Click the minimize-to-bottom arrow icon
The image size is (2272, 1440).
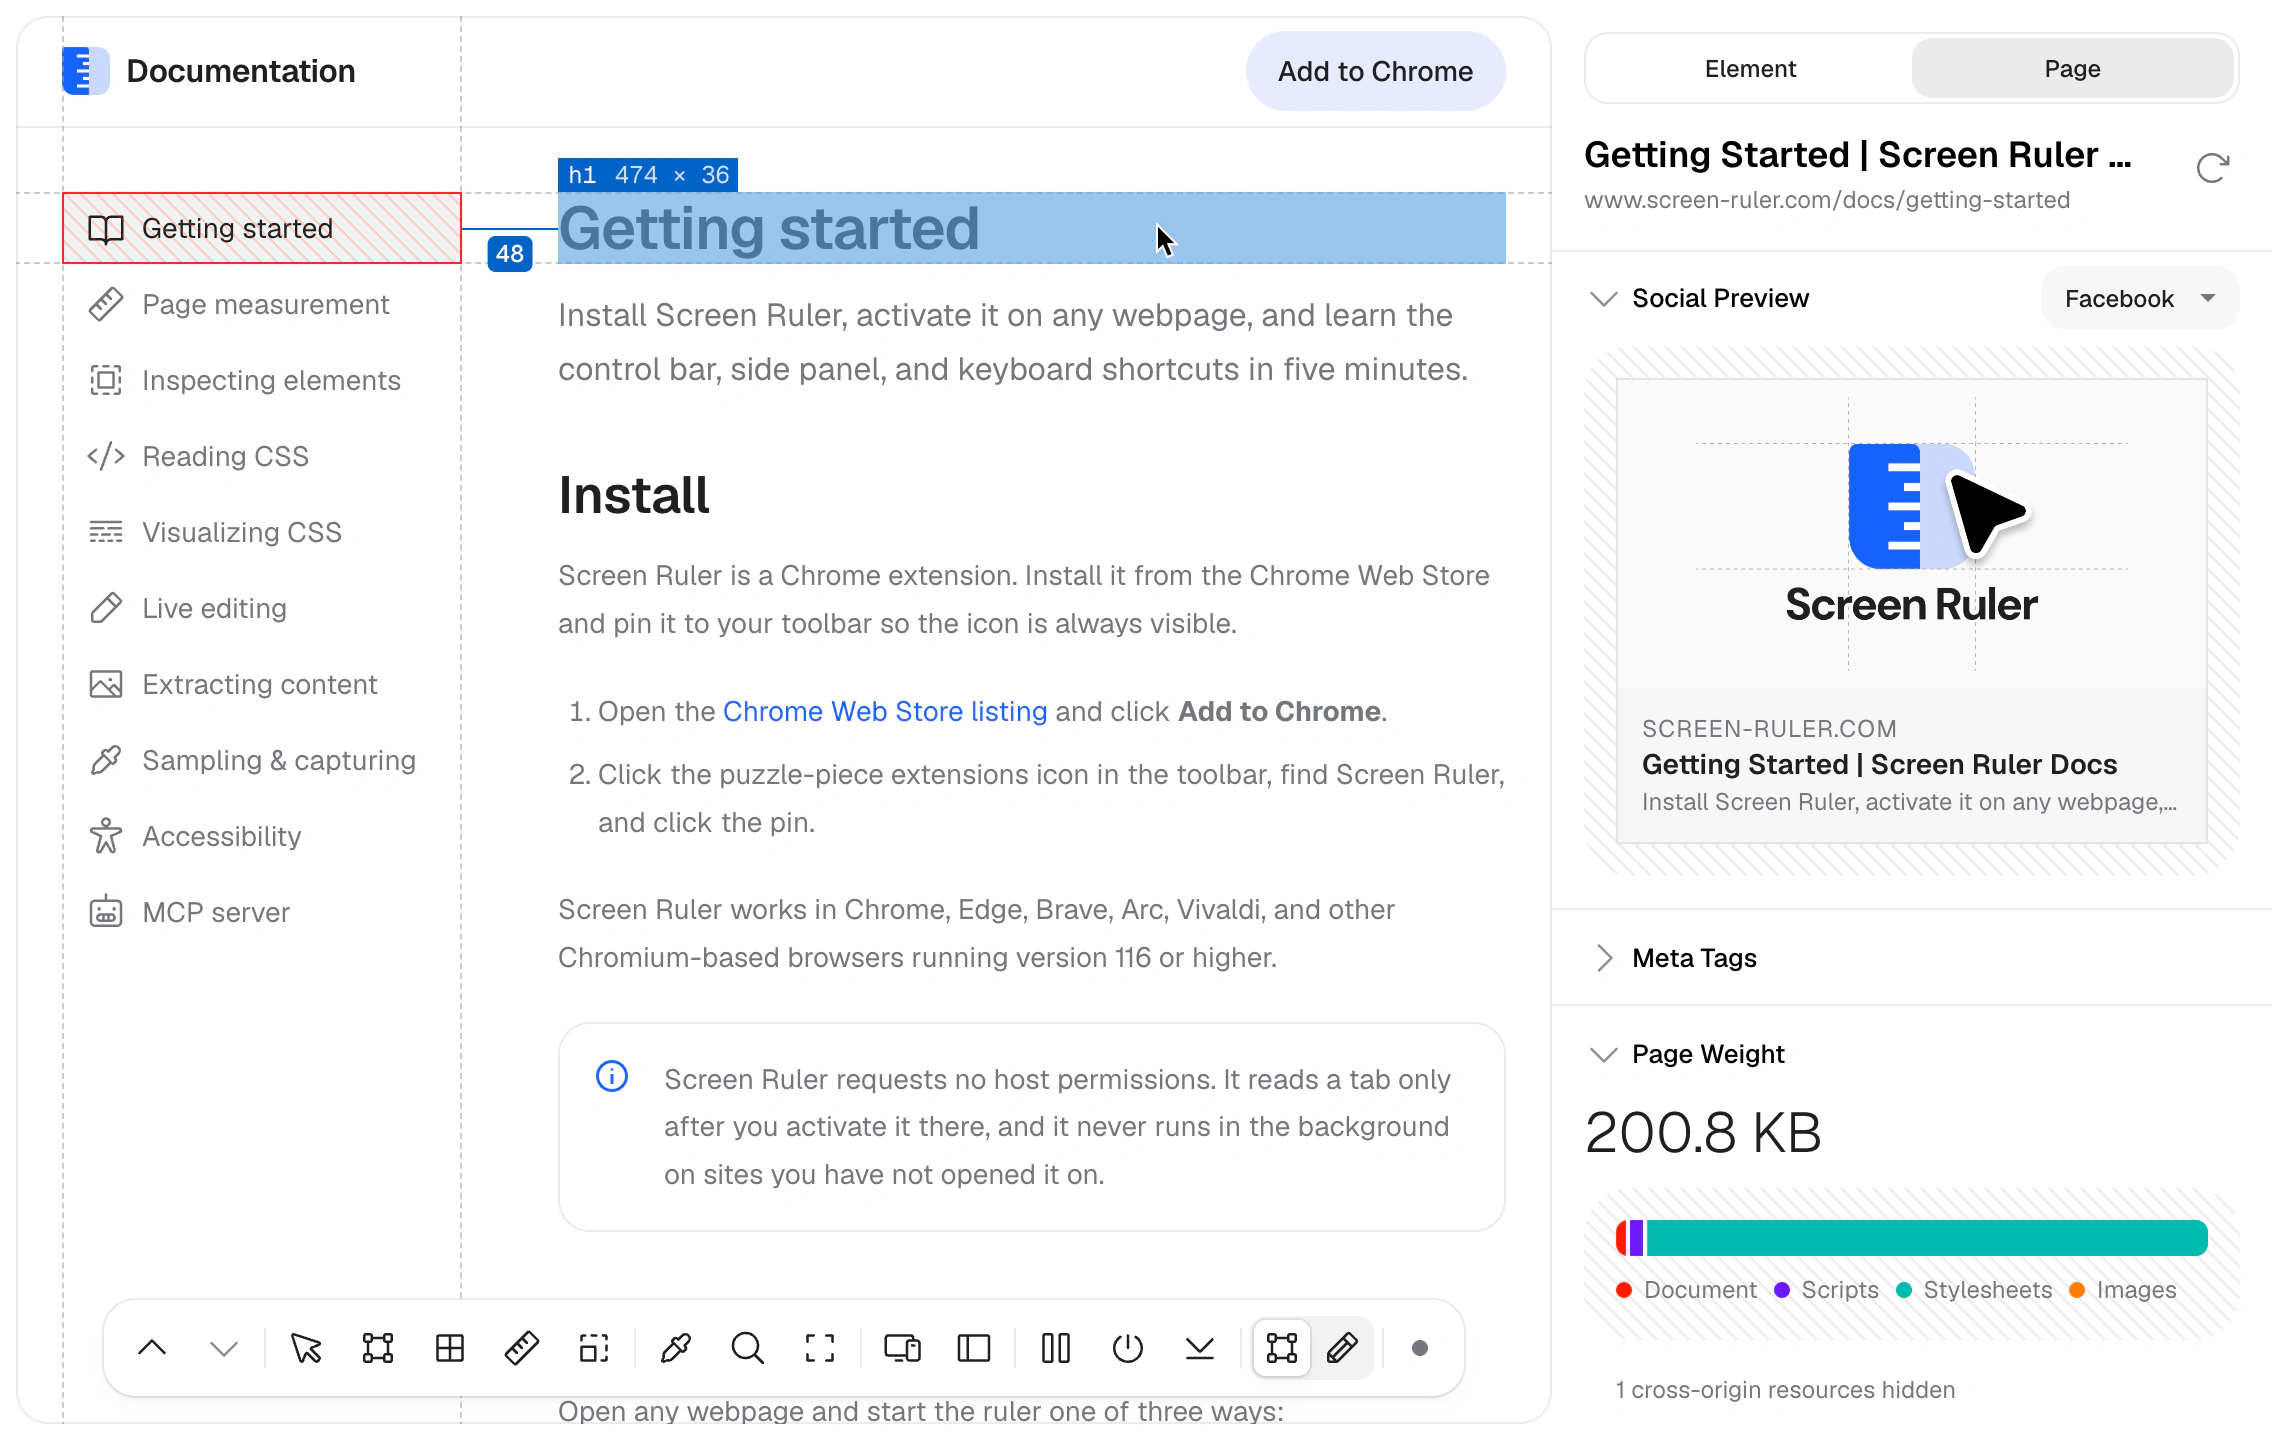1200,1348
